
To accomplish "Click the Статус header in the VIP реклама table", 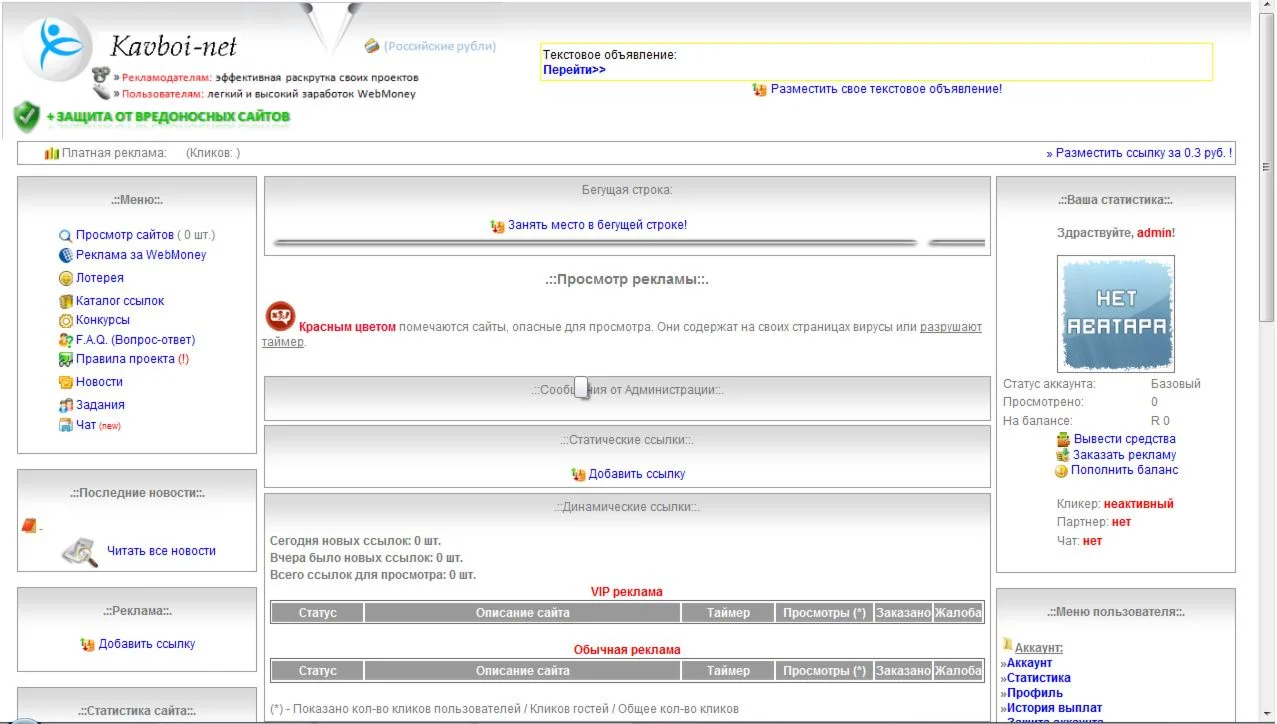I will click(318, 613).
